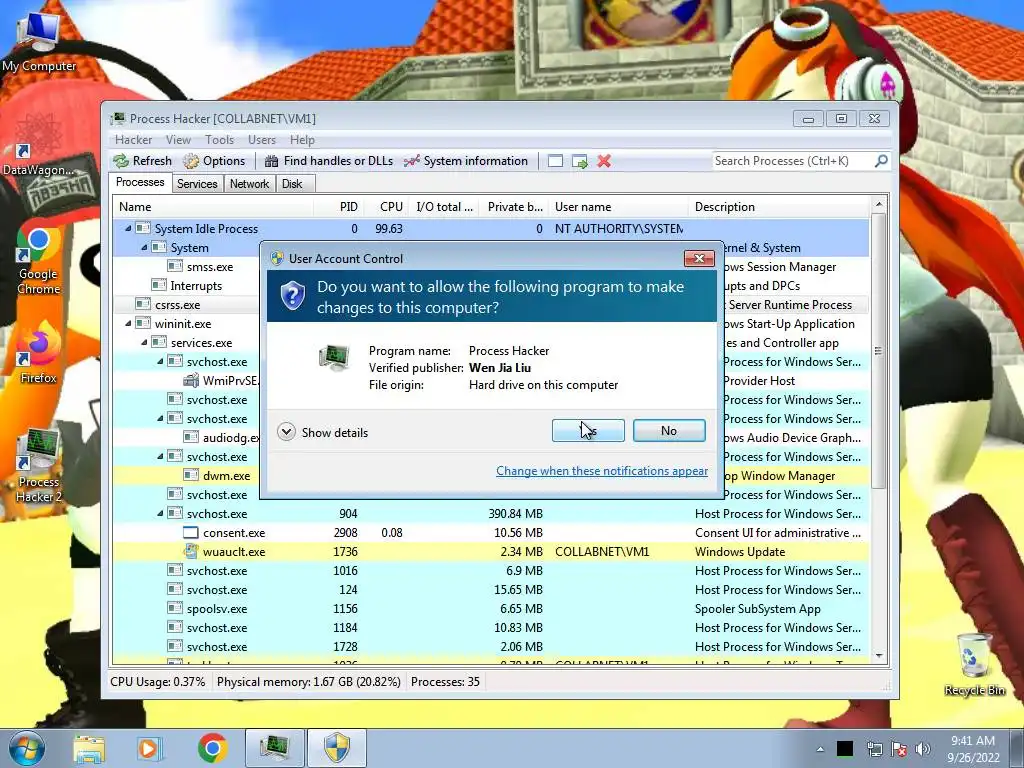Screen dimensions: 1024x768
Task: Sort by Private bytes column header
Action: (513, 207)
